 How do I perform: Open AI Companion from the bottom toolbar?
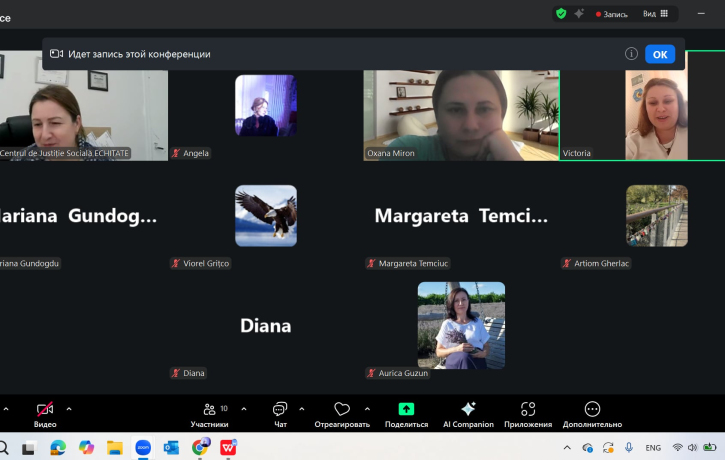[x=468, y=414]
